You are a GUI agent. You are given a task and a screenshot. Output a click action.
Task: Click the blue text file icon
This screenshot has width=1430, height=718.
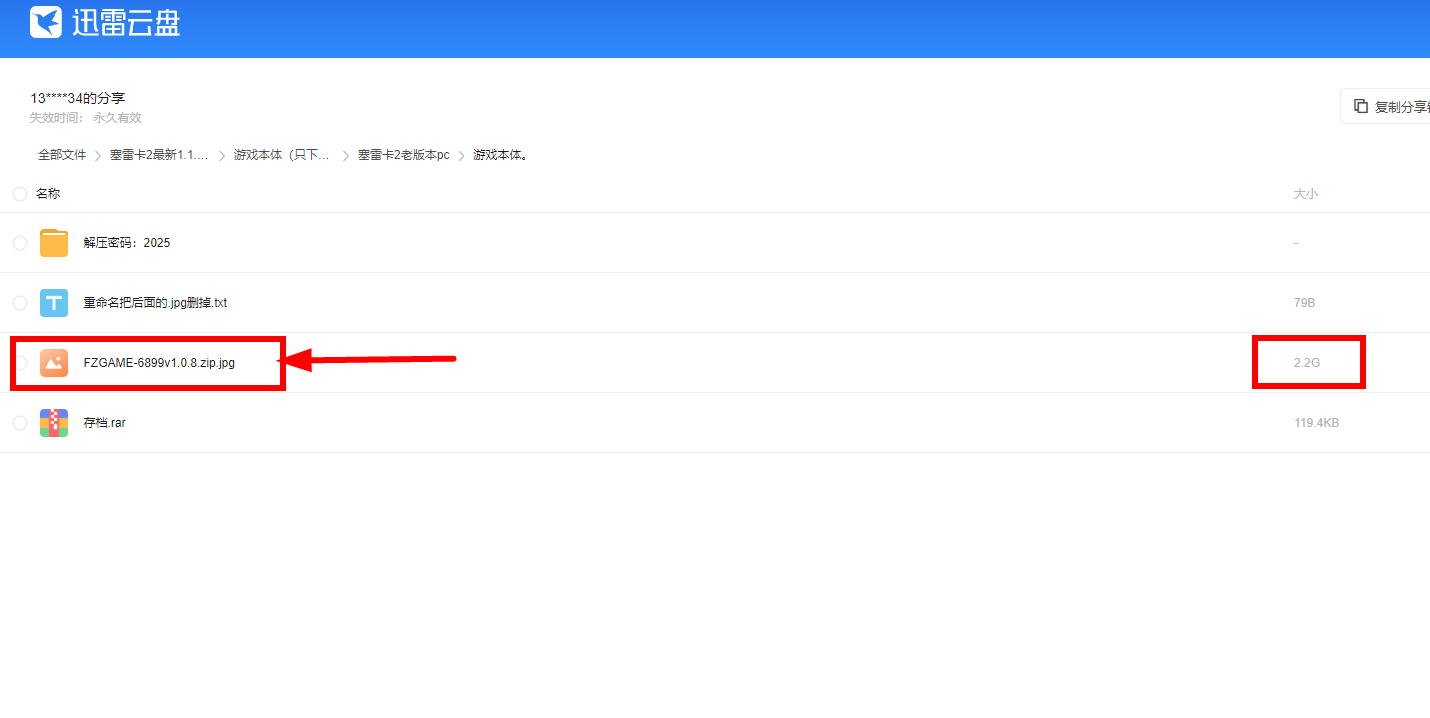coord(54,303)
